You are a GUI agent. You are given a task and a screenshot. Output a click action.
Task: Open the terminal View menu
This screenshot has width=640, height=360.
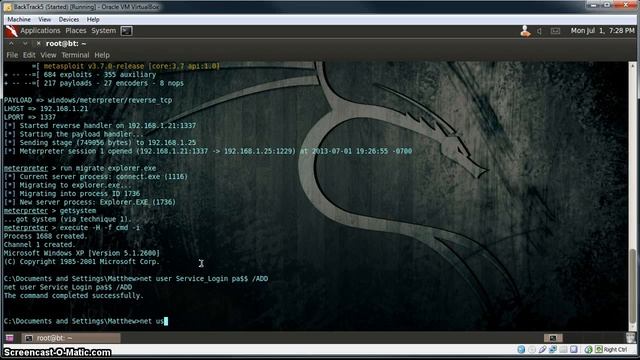click(x=48, y=55)
